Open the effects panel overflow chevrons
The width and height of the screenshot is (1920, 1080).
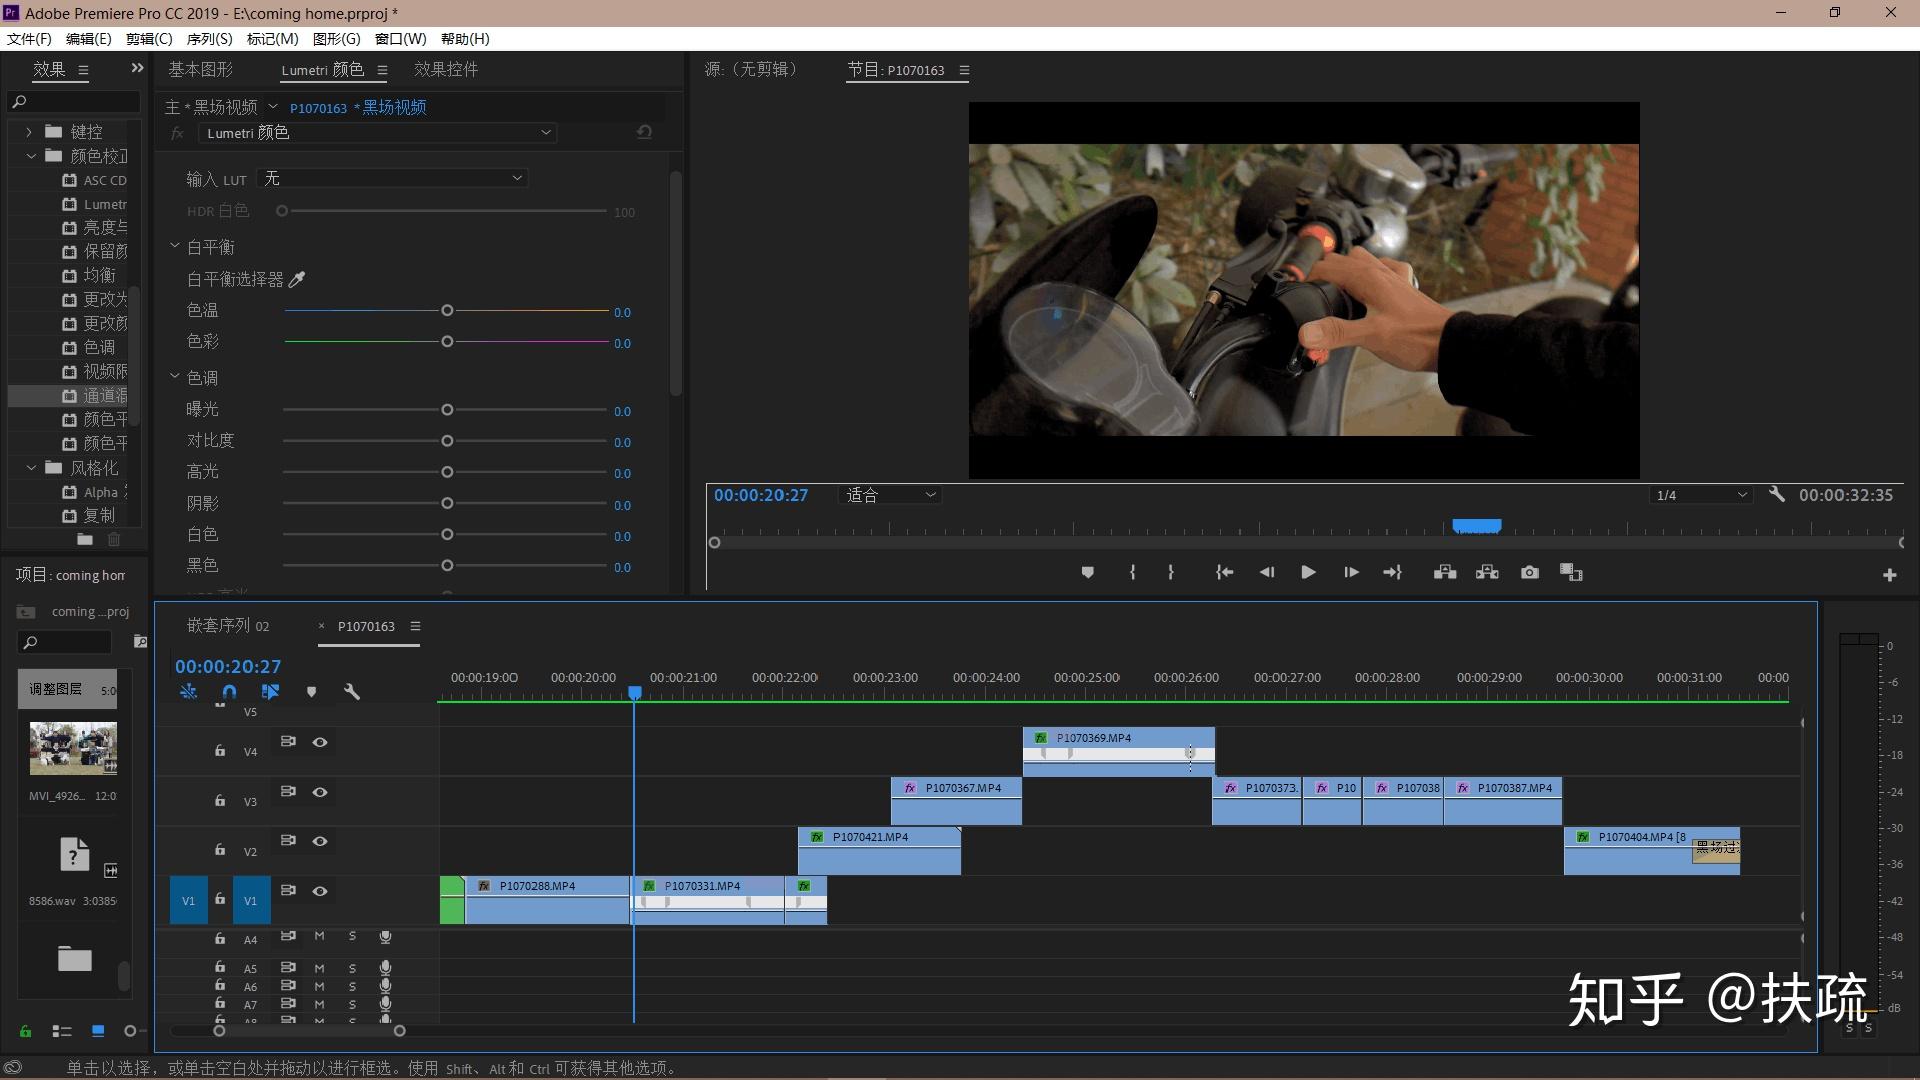tap(137, 68)
